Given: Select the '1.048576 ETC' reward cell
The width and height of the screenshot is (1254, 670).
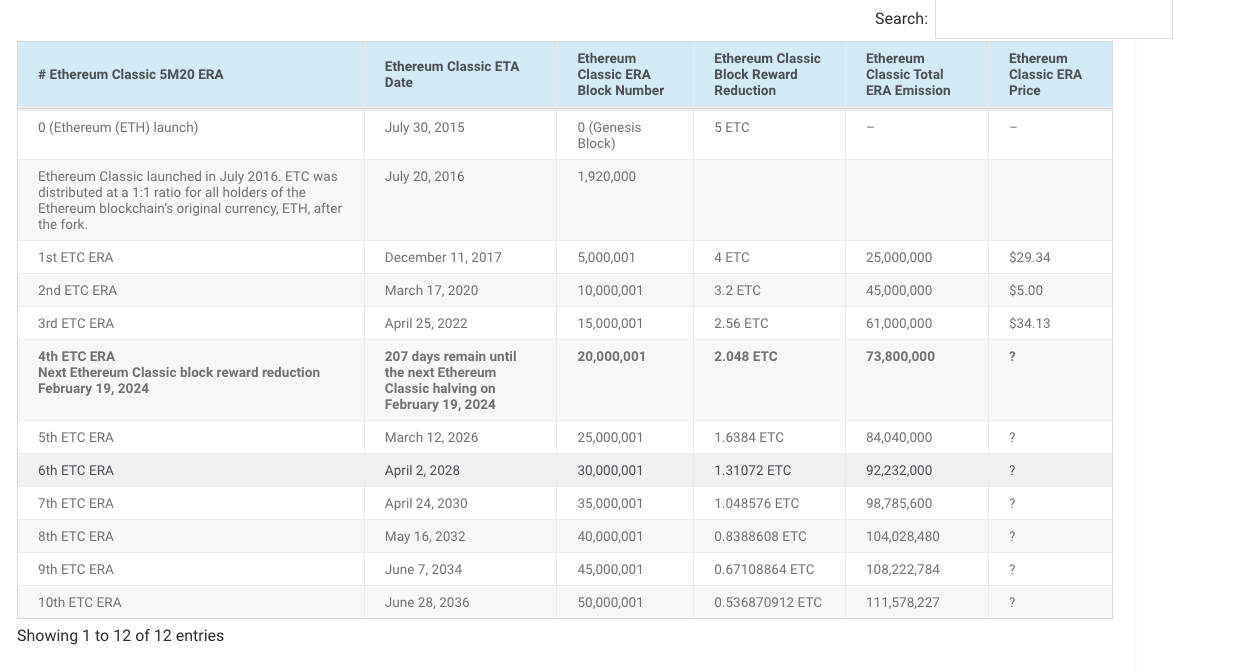Looking at the screenshot, I should tap(769, 503).
